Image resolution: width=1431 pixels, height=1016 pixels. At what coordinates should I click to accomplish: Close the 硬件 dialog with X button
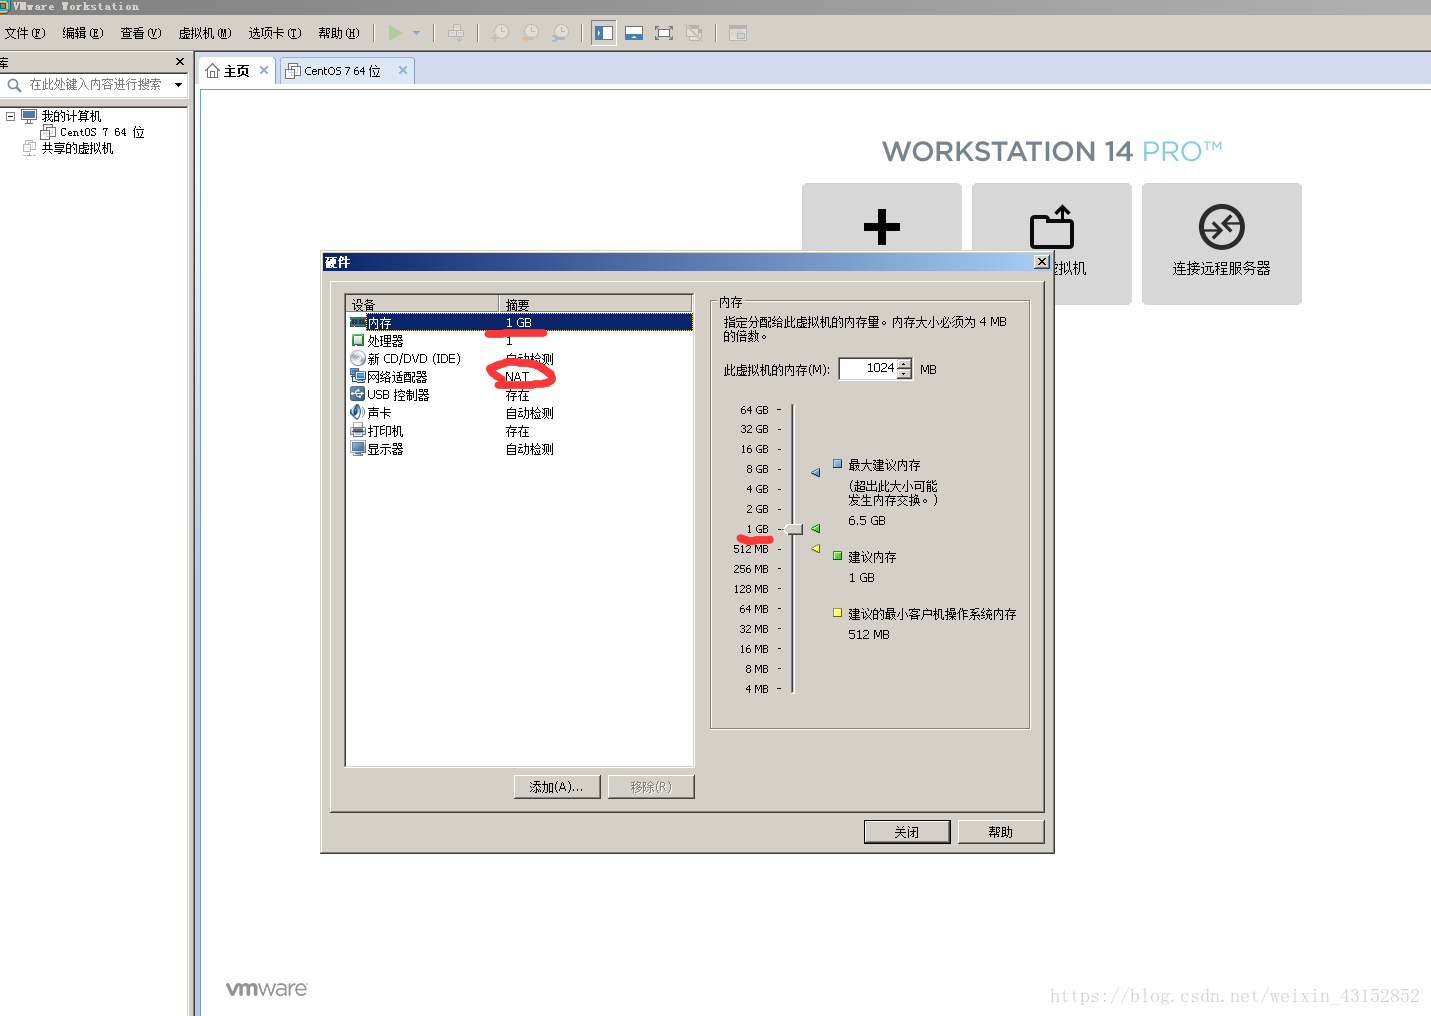tap(1041, 262)
